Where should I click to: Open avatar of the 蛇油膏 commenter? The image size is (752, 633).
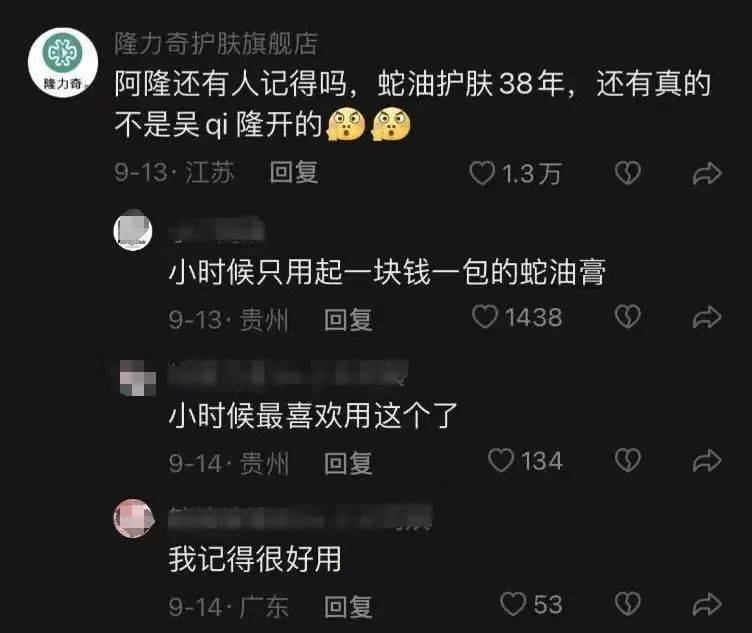(133, 230)
